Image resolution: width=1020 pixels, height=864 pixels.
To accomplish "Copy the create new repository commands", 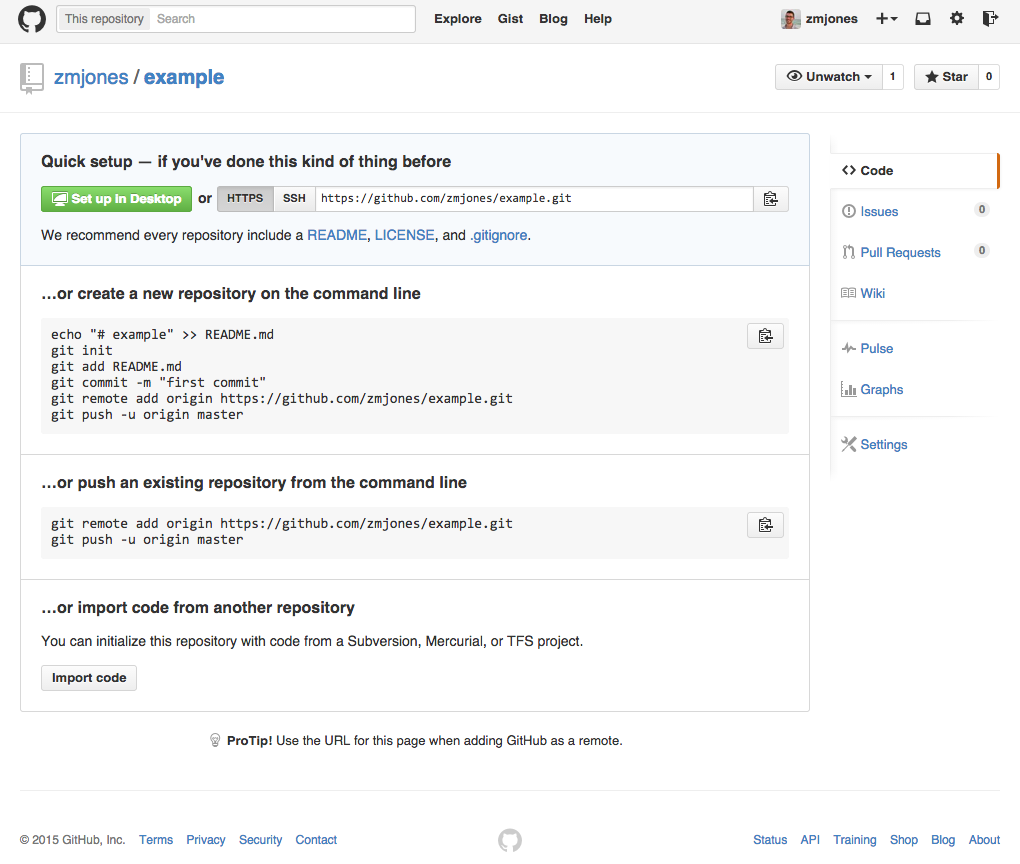I will (765, 336).
